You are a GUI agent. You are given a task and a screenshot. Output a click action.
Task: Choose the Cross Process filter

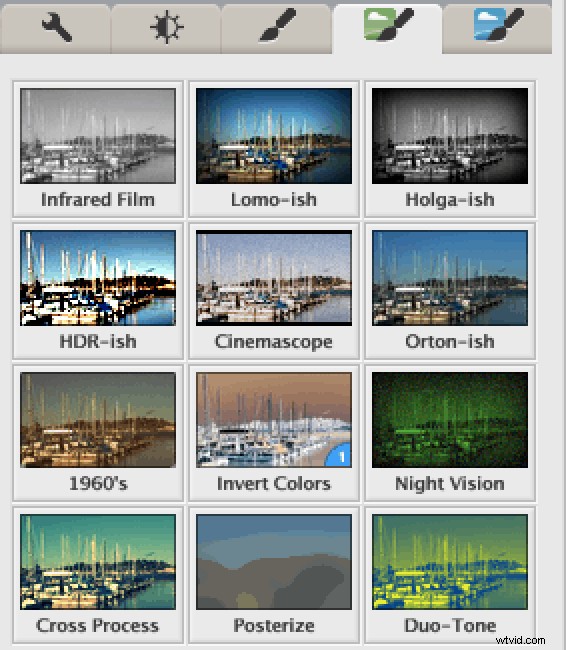(x=98, y=575)
